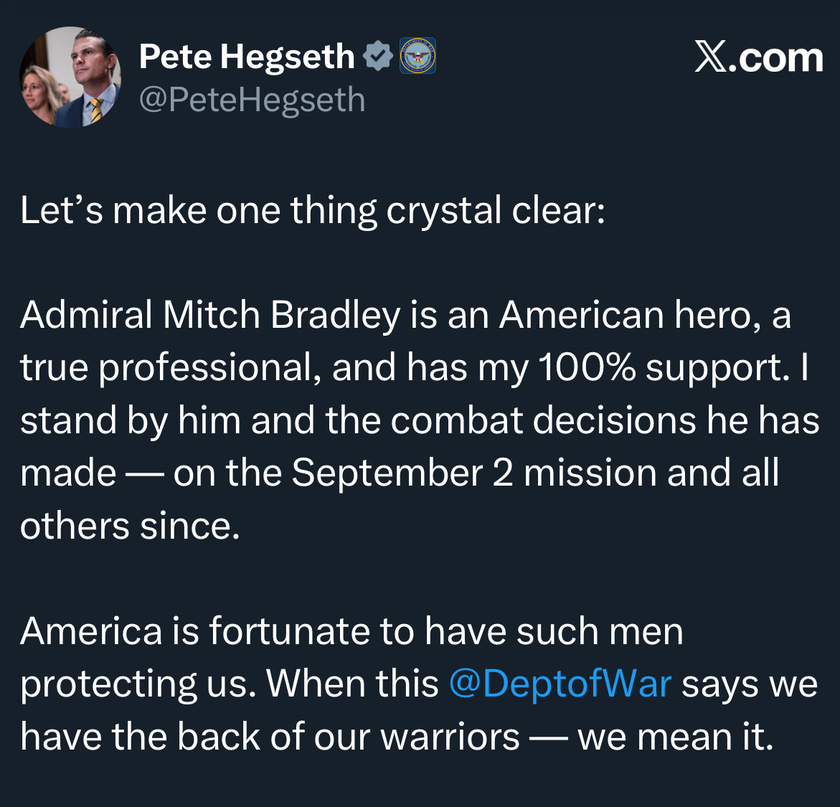
Task: Click the "others since." line of text
Action: (x=131, y=525)
